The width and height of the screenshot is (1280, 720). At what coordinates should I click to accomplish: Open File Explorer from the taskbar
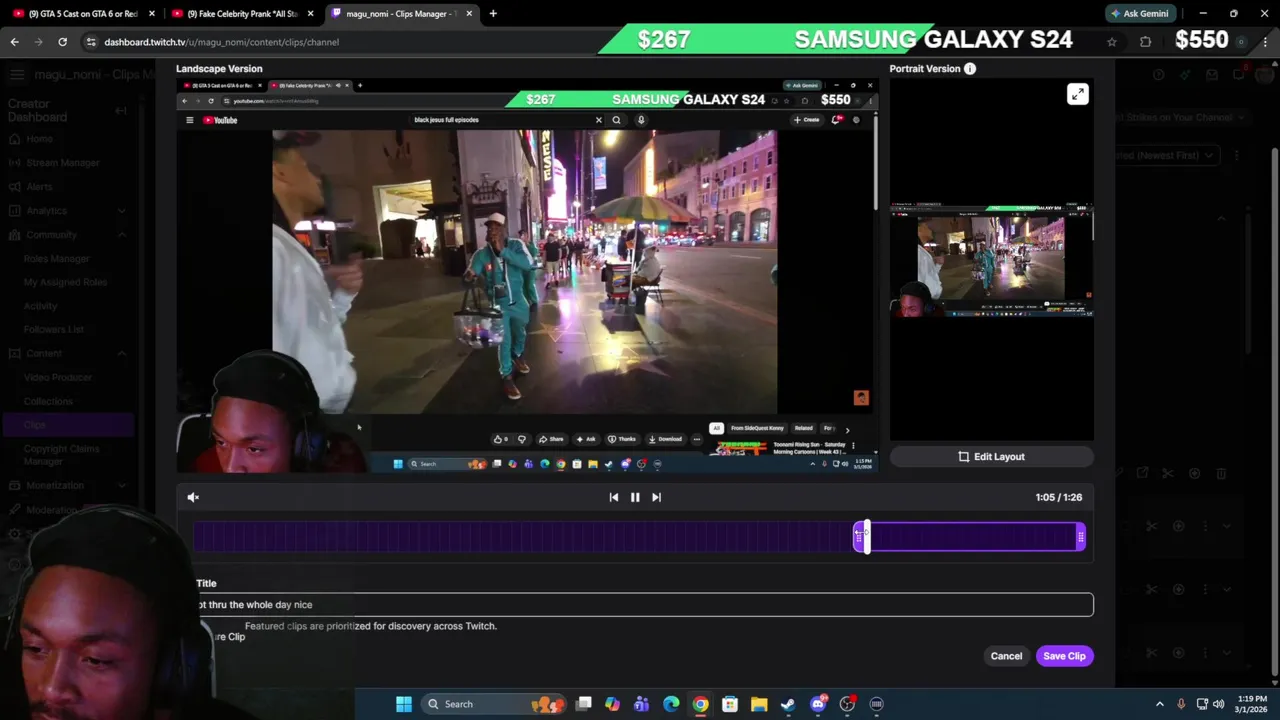tap(759, 704)
